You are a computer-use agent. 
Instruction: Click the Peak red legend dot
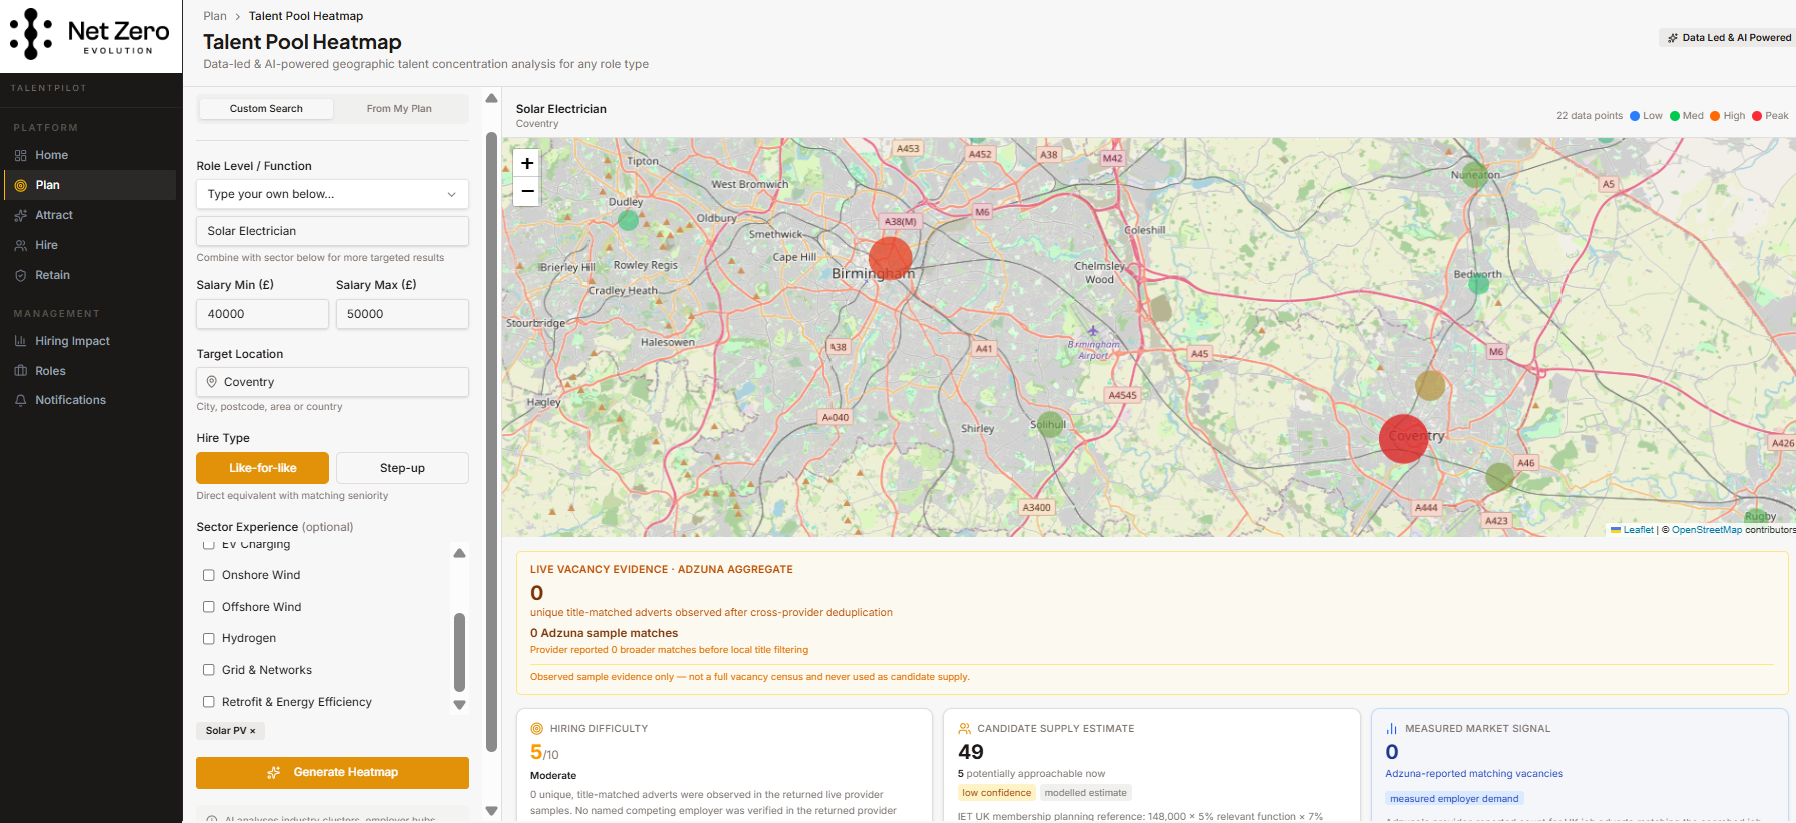(x=1757, y=116)
